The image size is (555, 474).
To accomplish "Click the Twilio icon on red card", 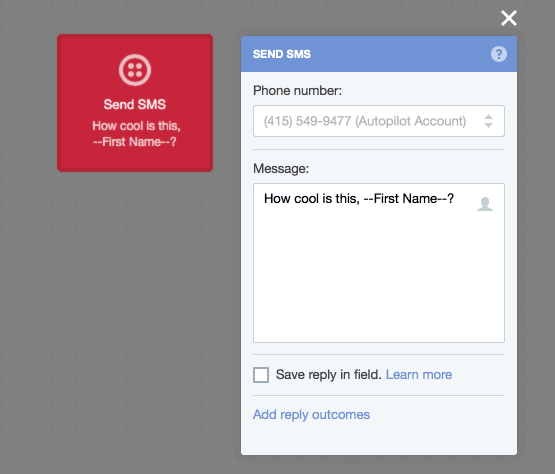I will (135, 70).
